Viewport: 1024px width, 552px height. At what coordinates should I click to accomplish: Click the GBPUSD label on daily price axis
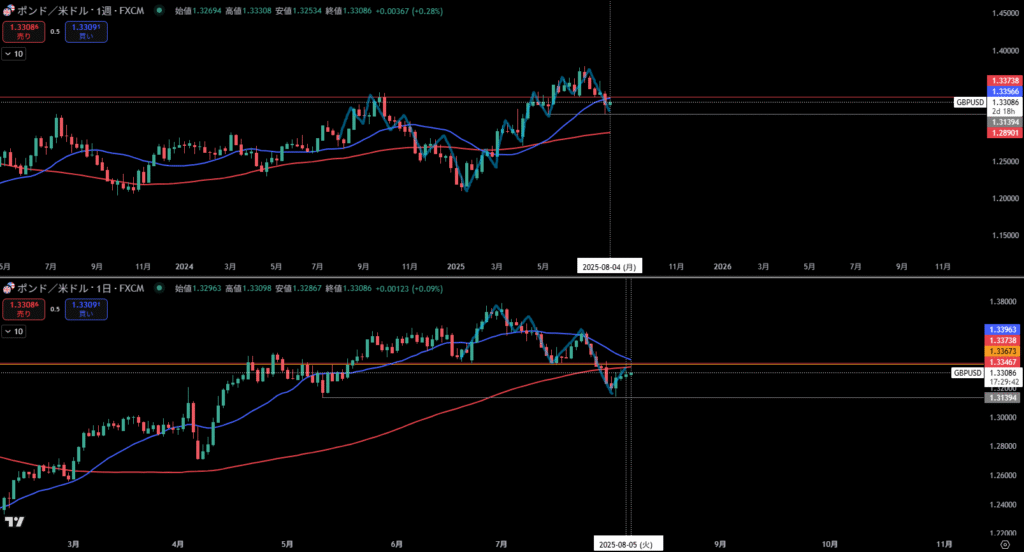coord(967,373)
